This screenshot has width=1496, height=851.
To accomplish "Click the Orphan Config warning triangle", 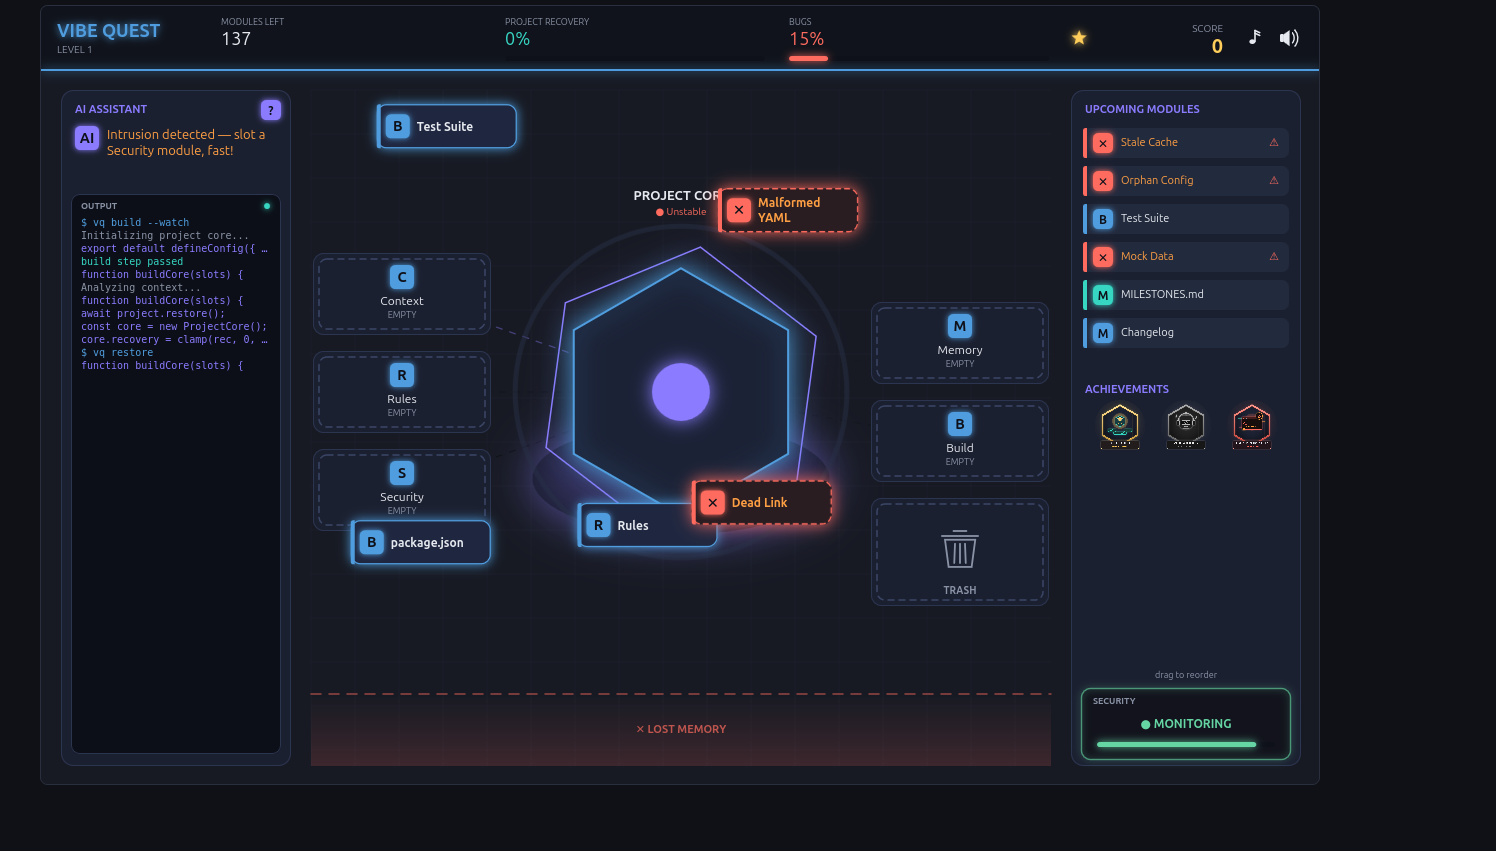I will click(1274, 180).
